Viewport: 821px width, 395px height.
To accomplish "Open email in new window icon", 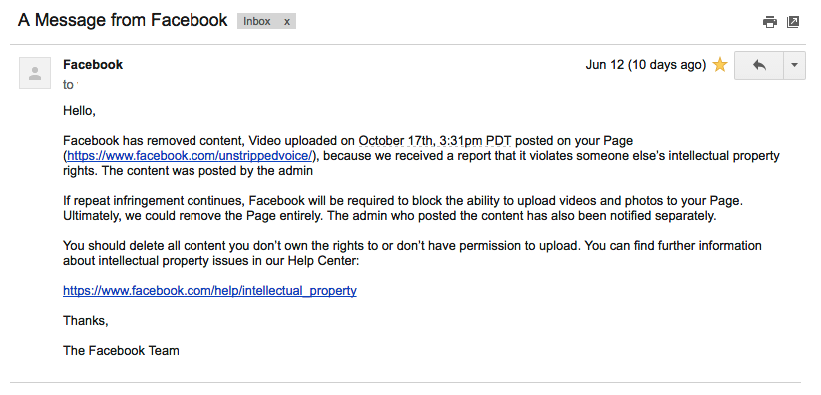I will click(793, 22).
